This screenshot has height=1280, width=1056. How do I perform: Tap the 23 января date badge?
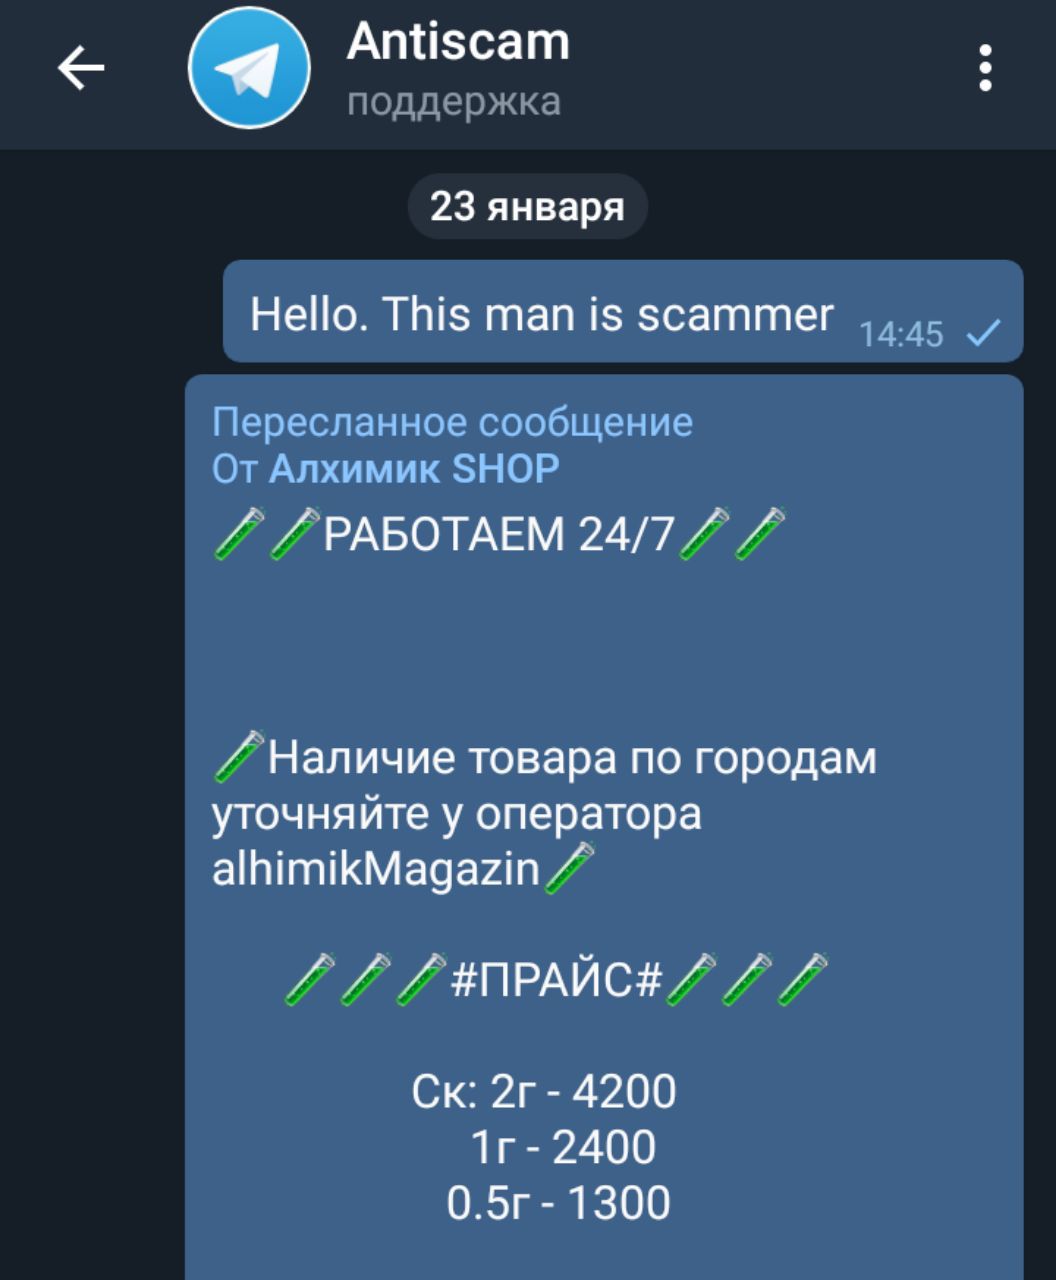(527, 207)
